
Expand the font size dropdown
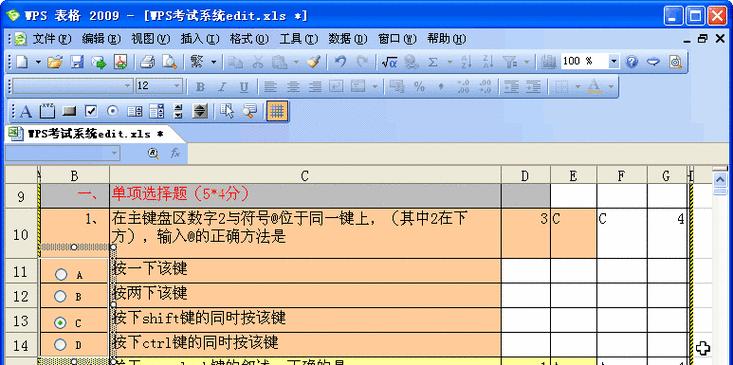[x=177, y=86]
